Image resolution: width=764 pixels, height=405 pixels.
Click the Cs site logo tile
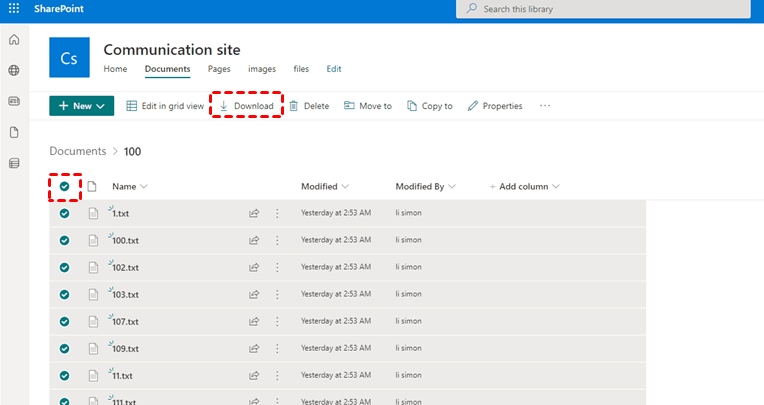tap(69, 58)
